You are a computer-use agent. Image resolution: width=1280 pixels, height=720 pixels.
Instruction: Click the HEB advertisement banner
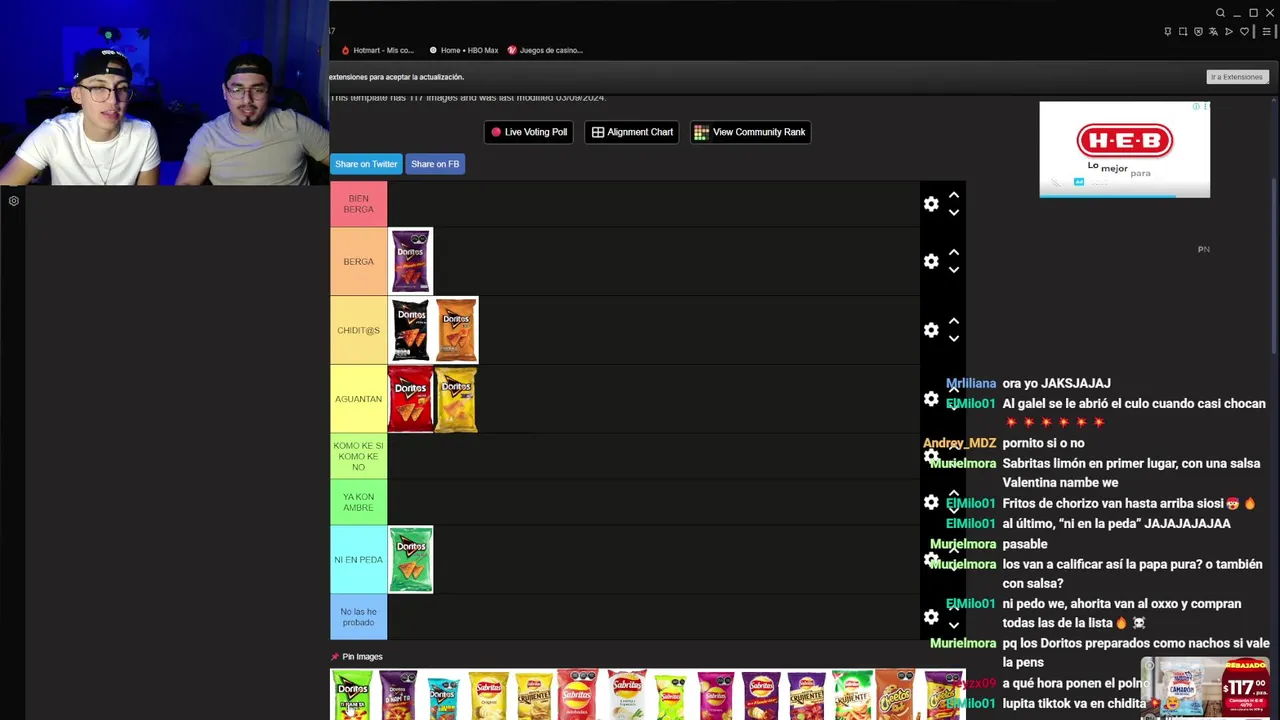pos(1124,149)
